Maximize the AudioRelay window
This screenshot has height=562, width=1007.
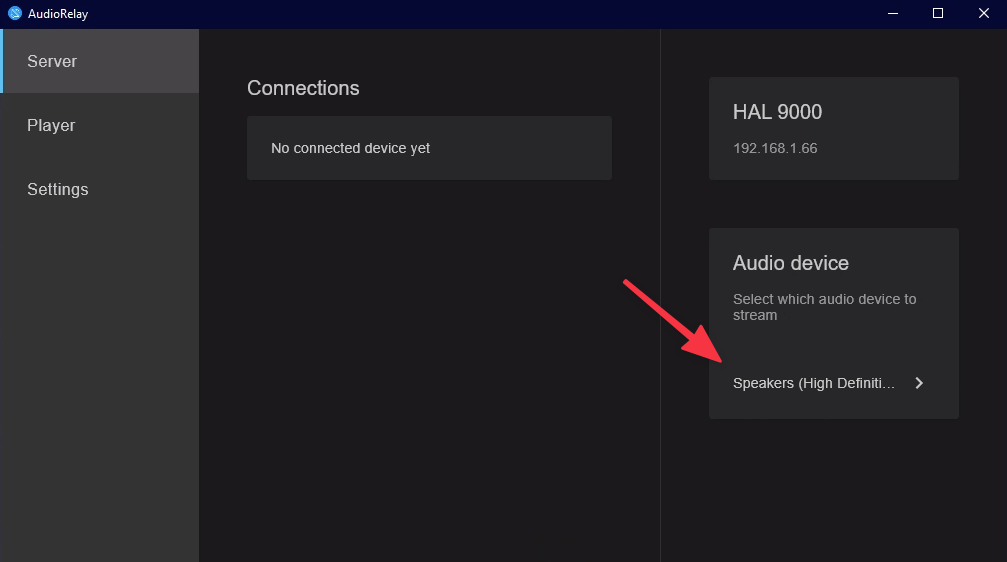938,13
